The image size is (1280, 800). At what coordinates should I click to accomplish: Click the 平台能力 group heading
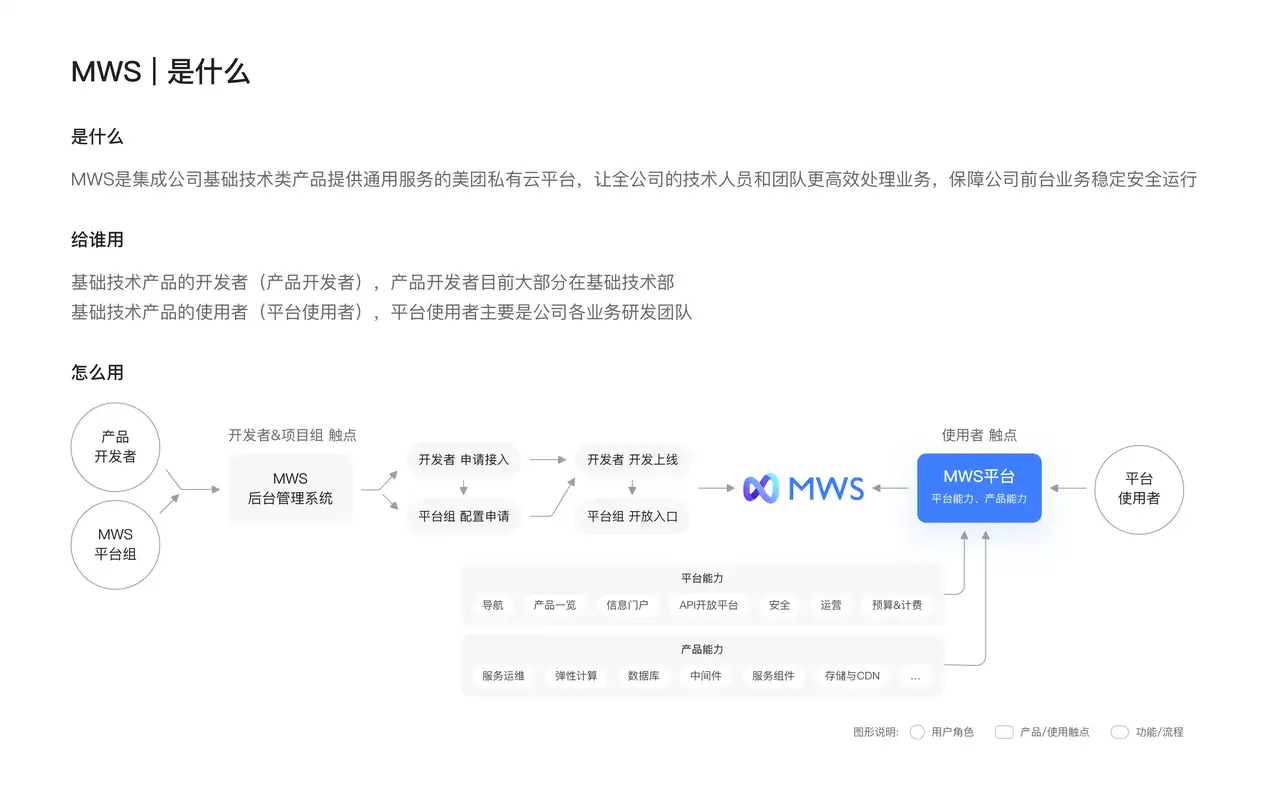pos(702,578)
